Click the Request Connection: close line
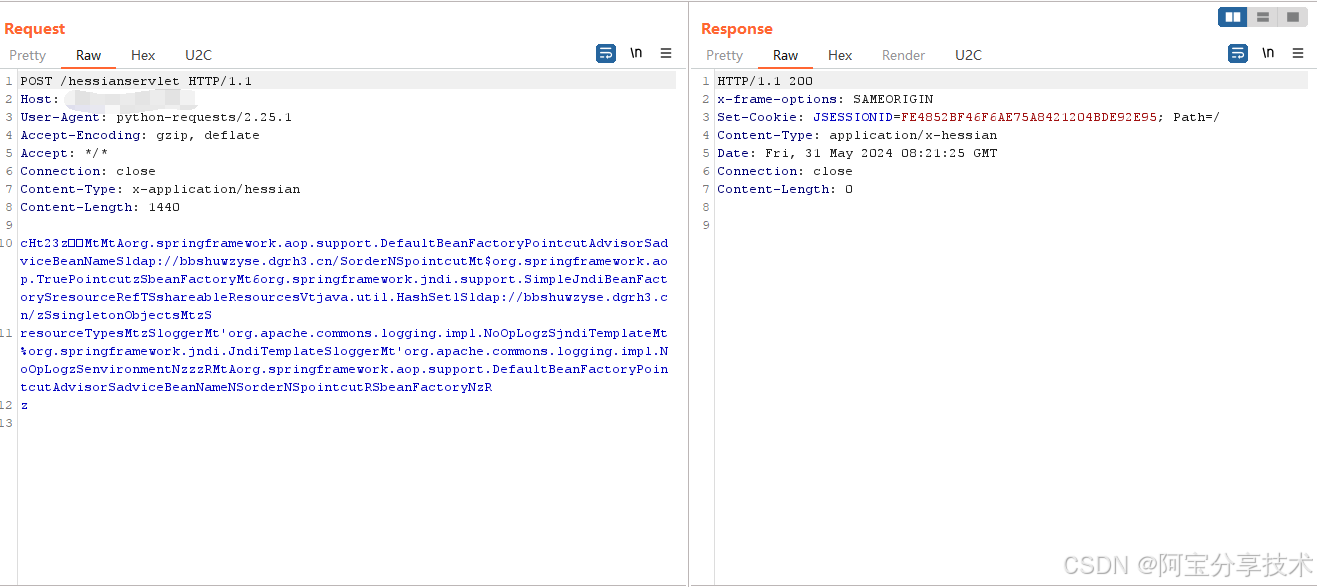Viewport: 1317px width, 587px height. tap(88, 171)
